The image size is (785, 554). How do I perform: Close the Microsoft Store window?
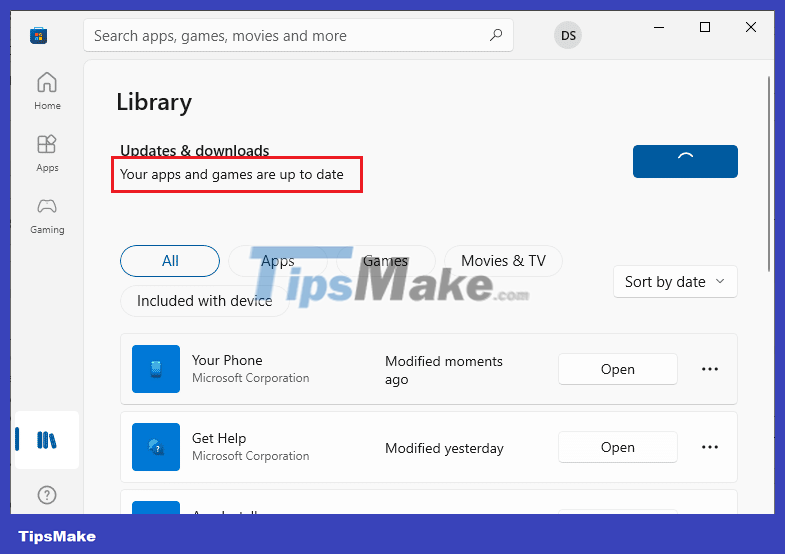pyautogui.click(x=750, y=27)
